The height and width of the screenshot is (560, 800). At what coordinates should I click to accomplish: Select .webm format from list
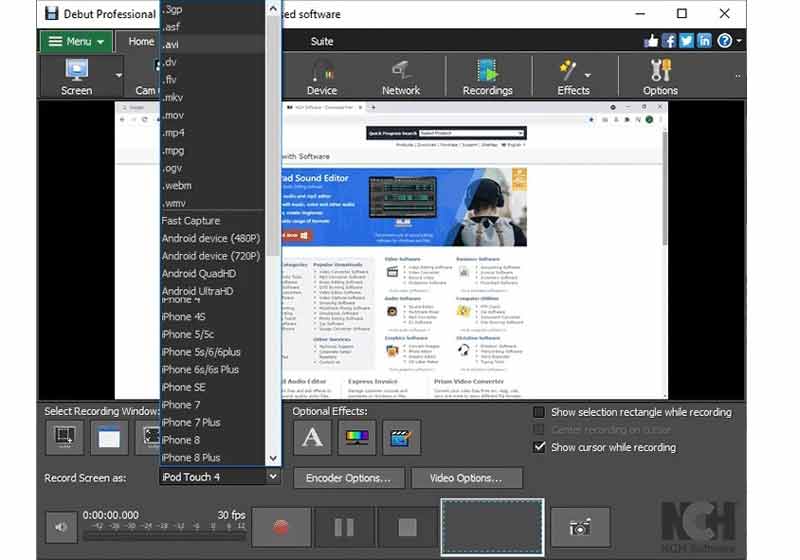tap(213, 186)
